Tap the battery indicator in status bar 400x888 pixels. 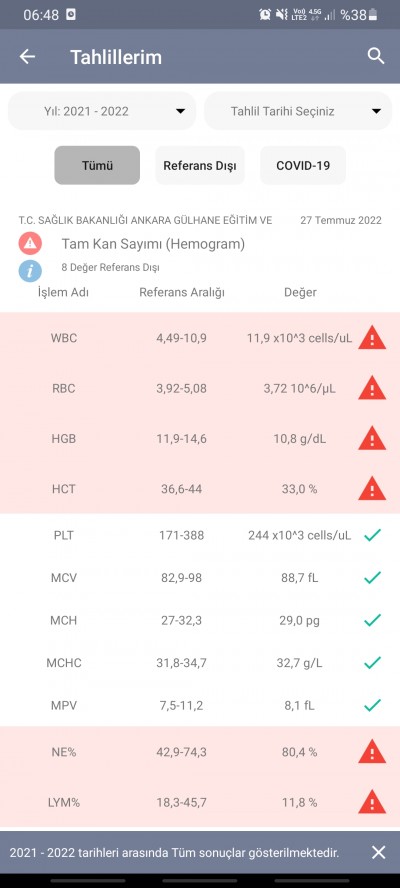pyautogui.click(x=373, y=15)
